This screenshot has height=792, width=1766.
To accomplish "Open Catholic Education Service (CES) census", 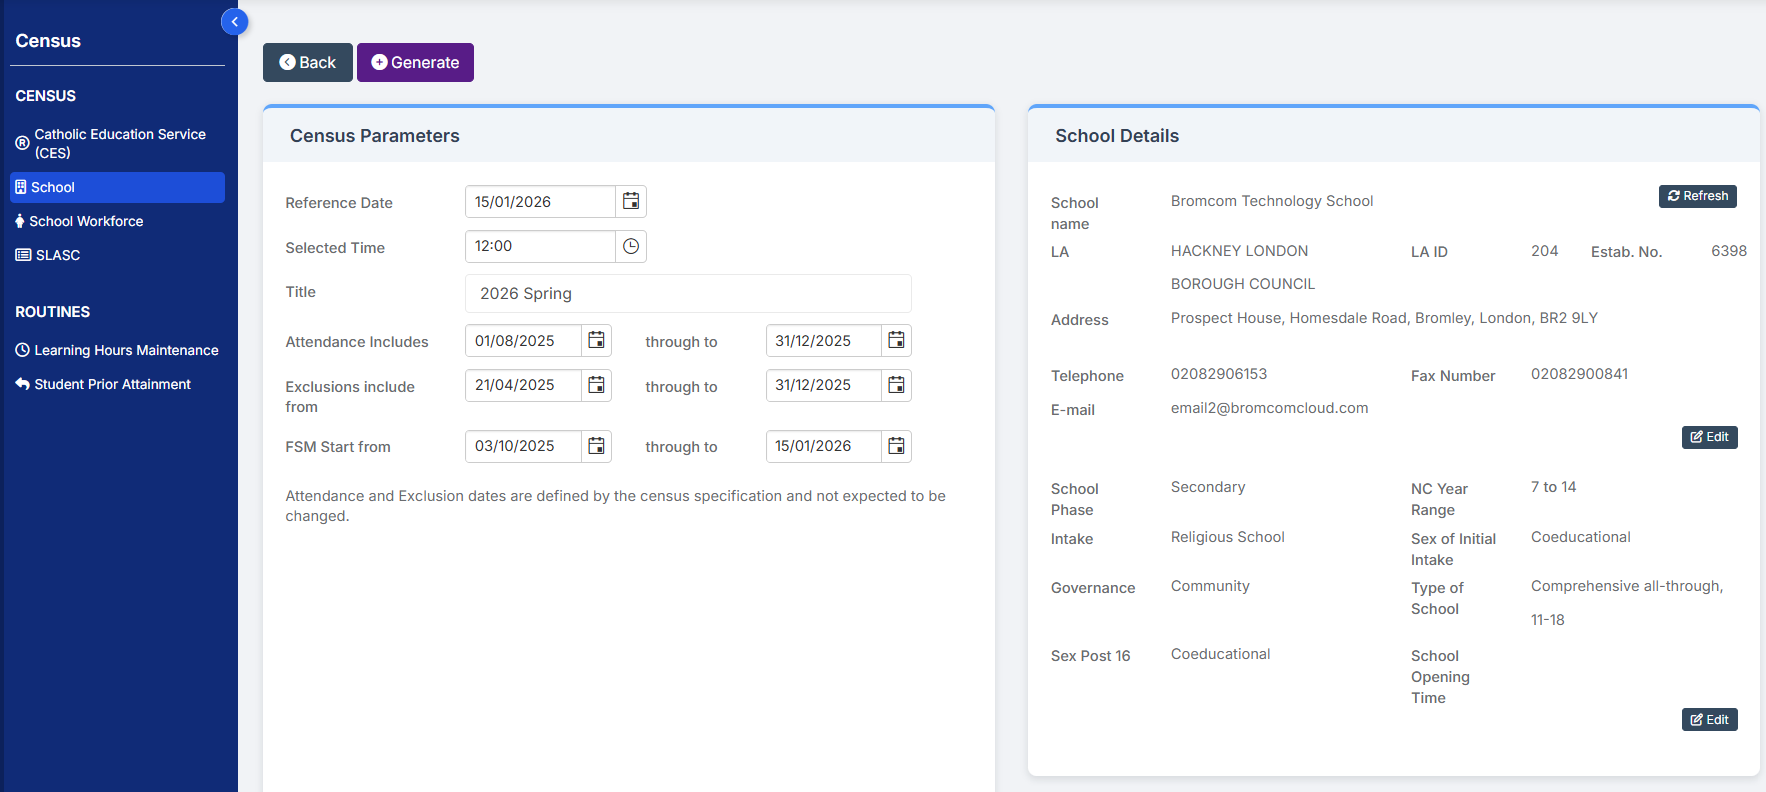I will coord(118,143).
